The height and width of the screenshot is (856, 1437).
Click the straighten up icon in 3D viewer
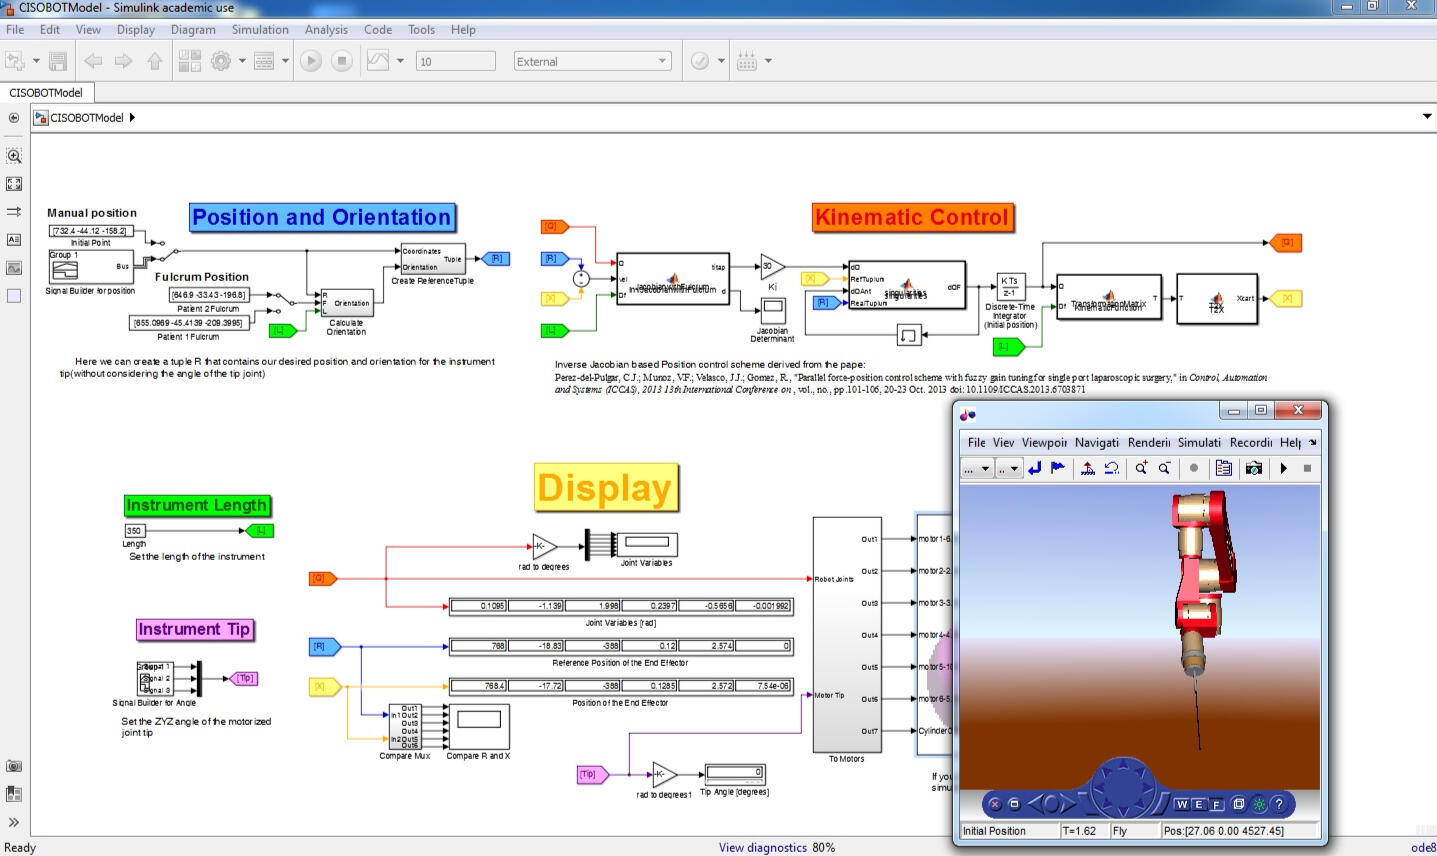pyautogui.click(x=1088, y=468)
